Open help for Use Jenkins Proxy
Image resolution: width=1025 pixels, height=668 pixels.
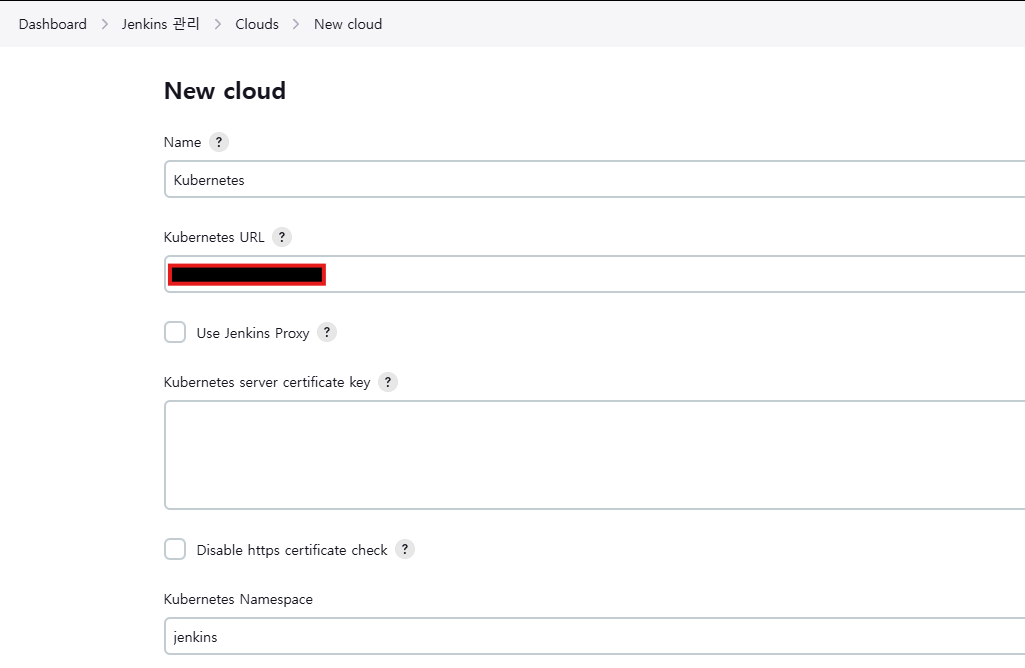(x=326, y=332)
